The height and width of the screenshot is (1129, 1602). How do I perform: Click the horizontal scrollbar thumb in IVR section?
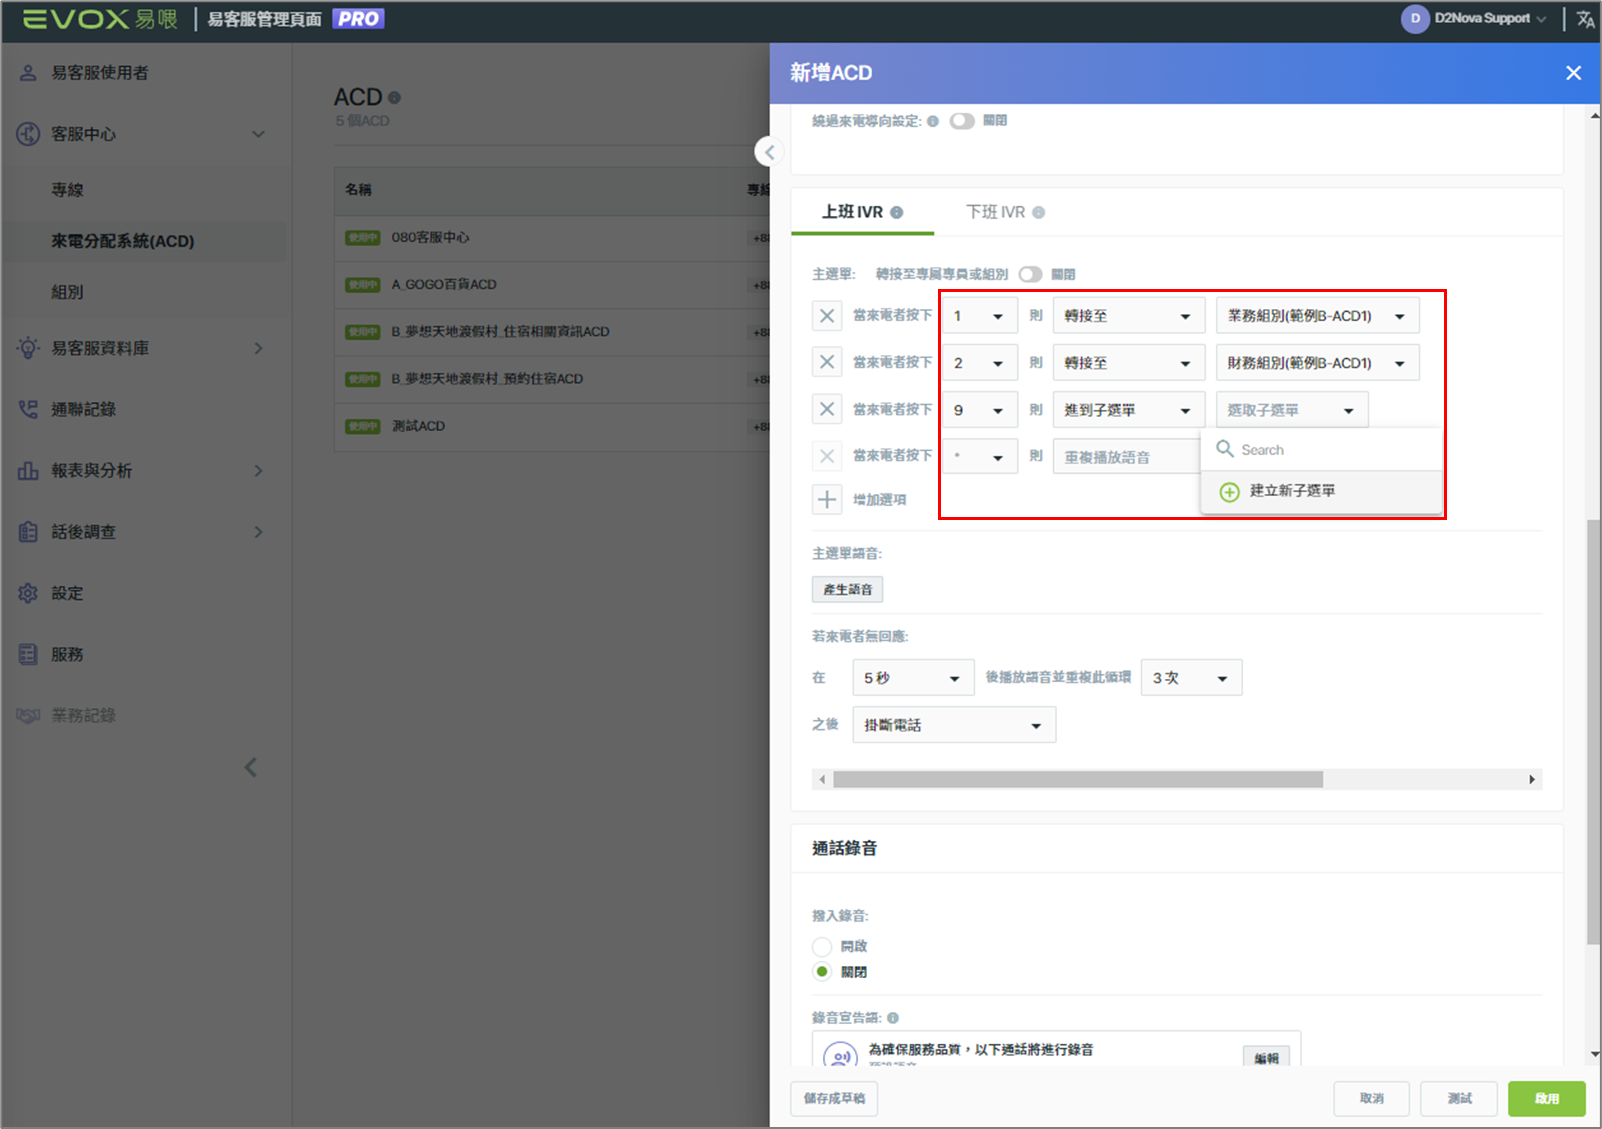[1078, 779]
